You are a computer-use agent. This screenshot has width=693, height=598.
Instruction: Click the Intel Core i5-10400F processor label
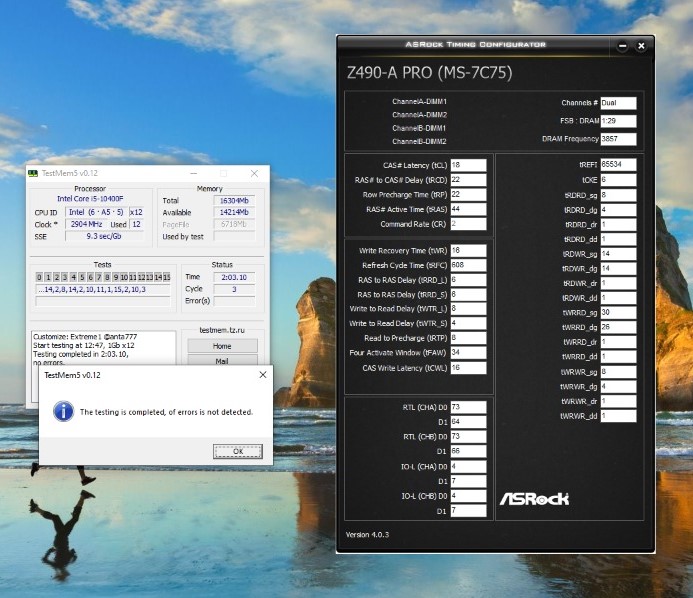tap(90, 199)
